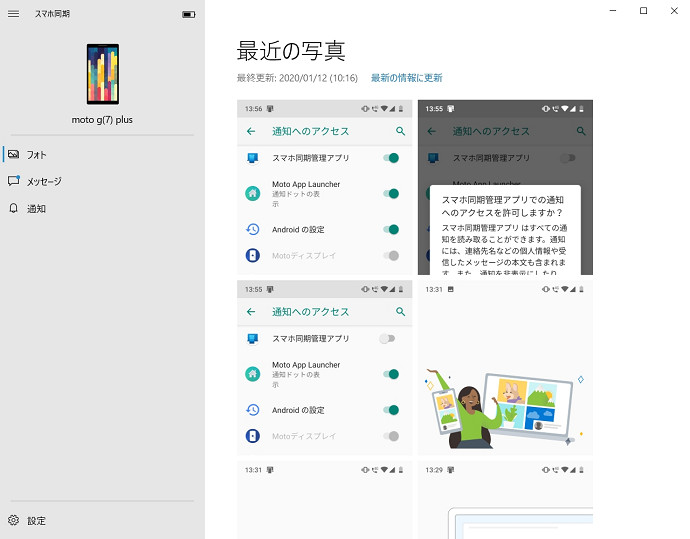690x539 pixels.
Task: Click back arrow in the 13:55 light screenshot
Action: coord(251,312)
